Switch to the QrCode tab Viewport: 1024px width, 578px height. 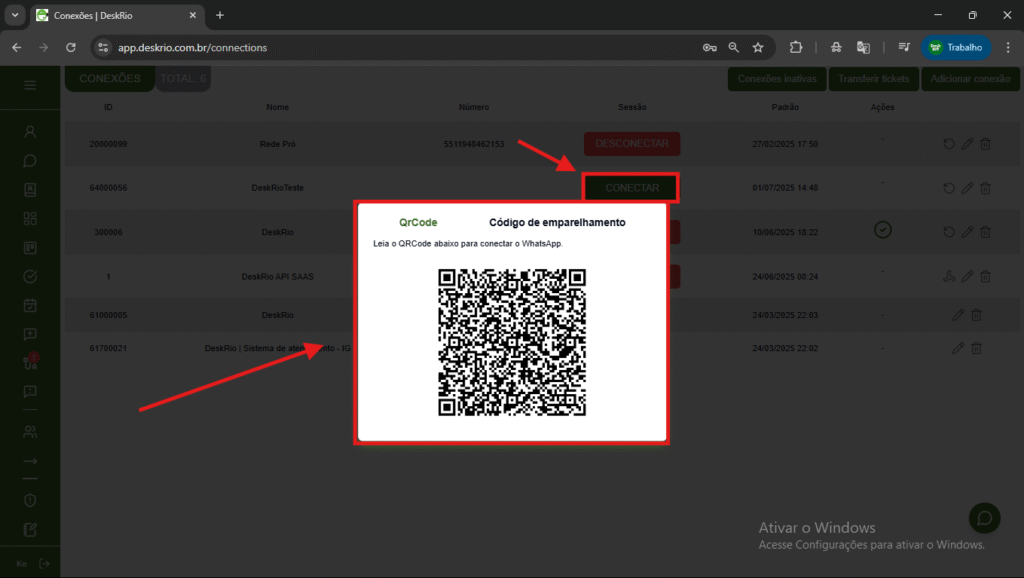(x=418, y=223)
